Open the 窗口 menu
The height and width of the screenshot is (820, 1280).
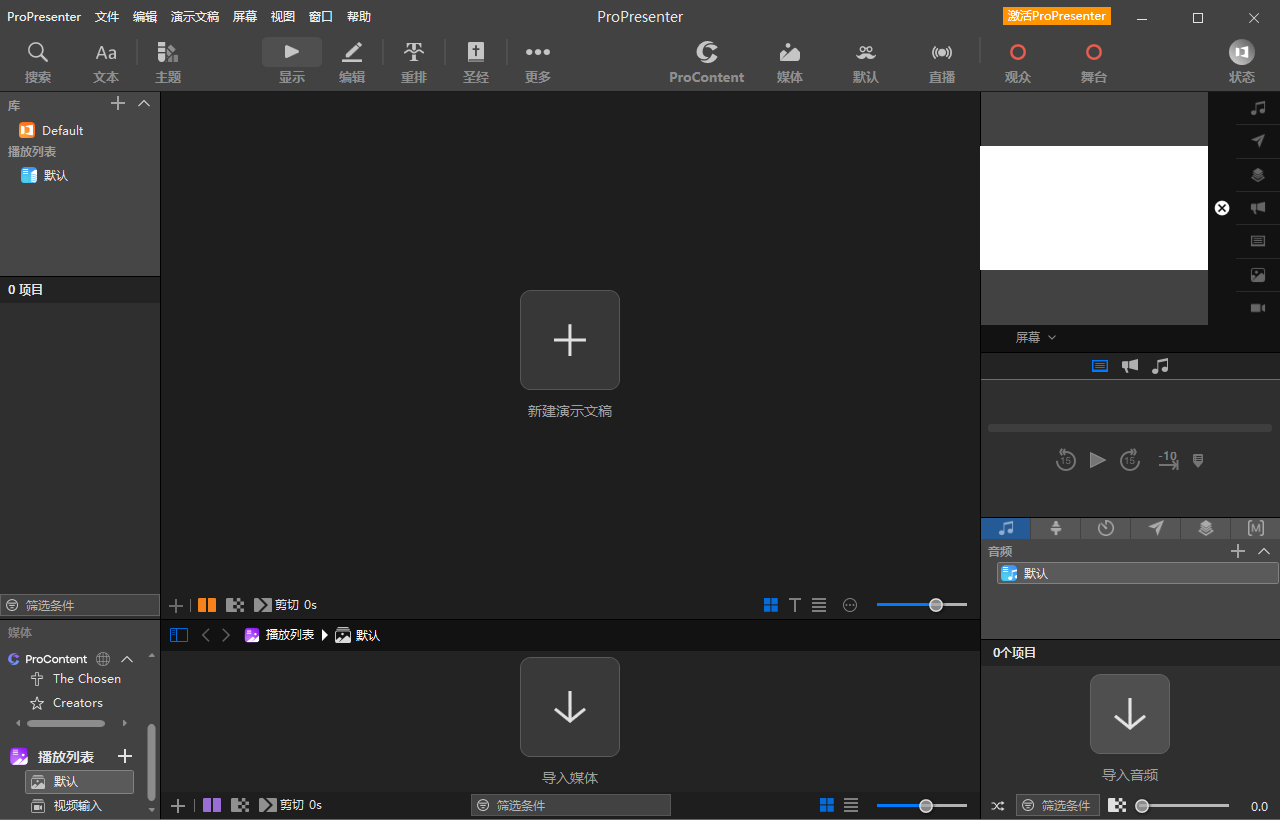click(321, 17)
